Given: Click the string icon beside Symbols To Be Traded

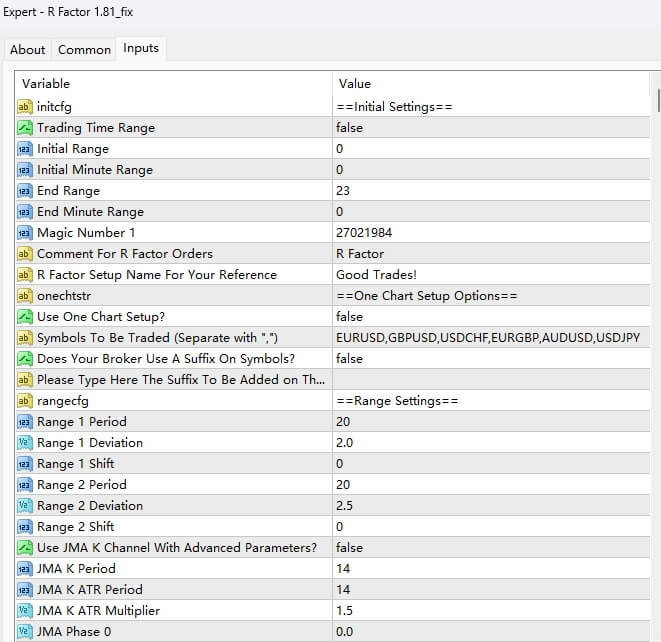Looking at the screenshot, I should (x=24, y=338).
